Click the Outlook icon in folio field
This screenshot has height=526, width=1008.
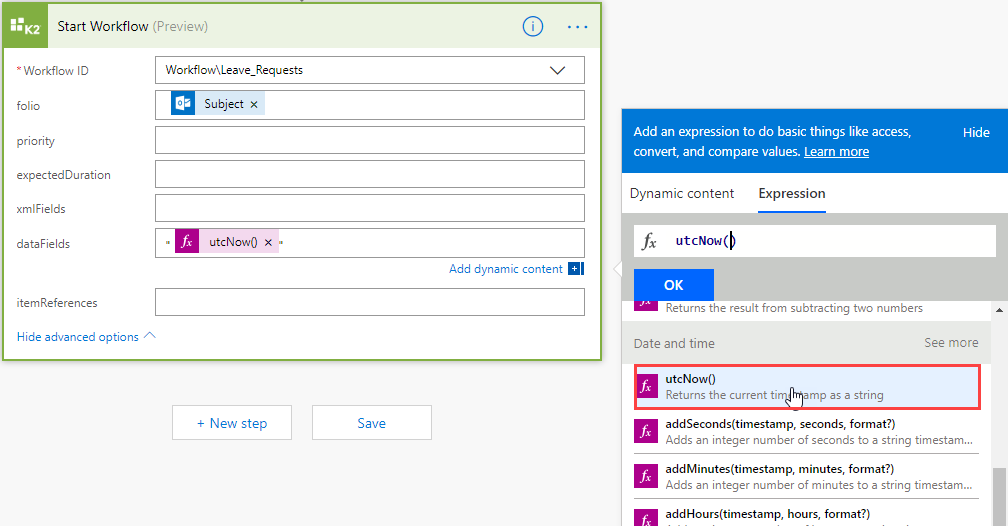coord(183,104)
